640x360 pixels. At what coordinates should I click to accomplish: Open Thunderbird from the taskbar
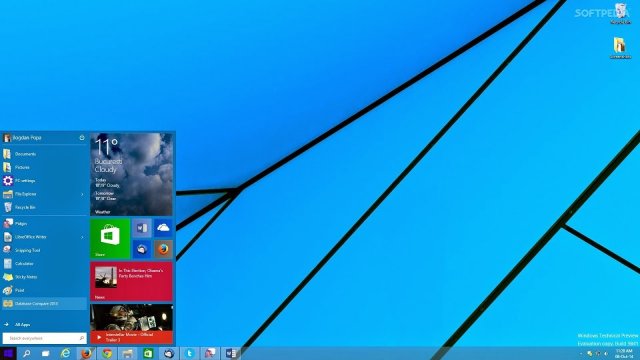click(x=169, y=353)
